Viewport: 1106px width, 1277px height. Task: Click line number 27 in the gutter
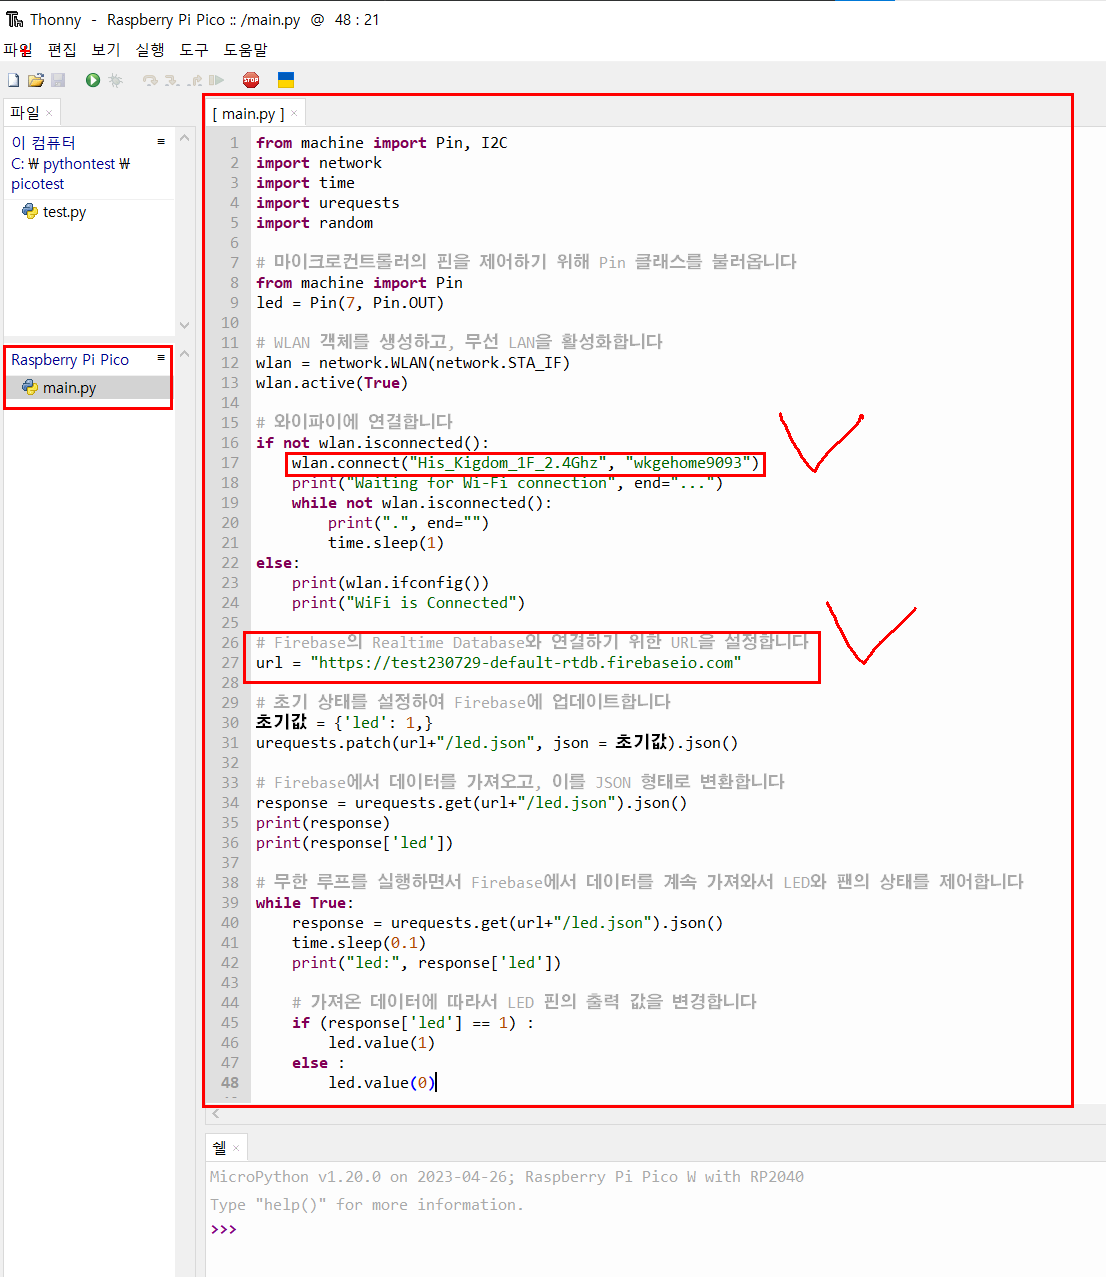click(x=230, y=663)
